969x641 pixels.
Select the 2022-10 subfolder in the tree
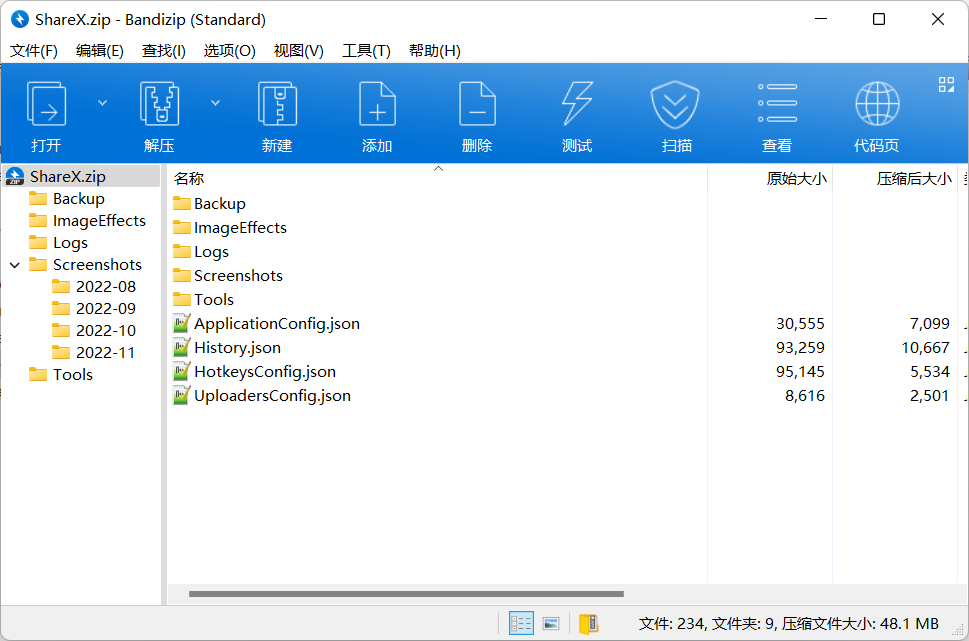pos(106,331)
